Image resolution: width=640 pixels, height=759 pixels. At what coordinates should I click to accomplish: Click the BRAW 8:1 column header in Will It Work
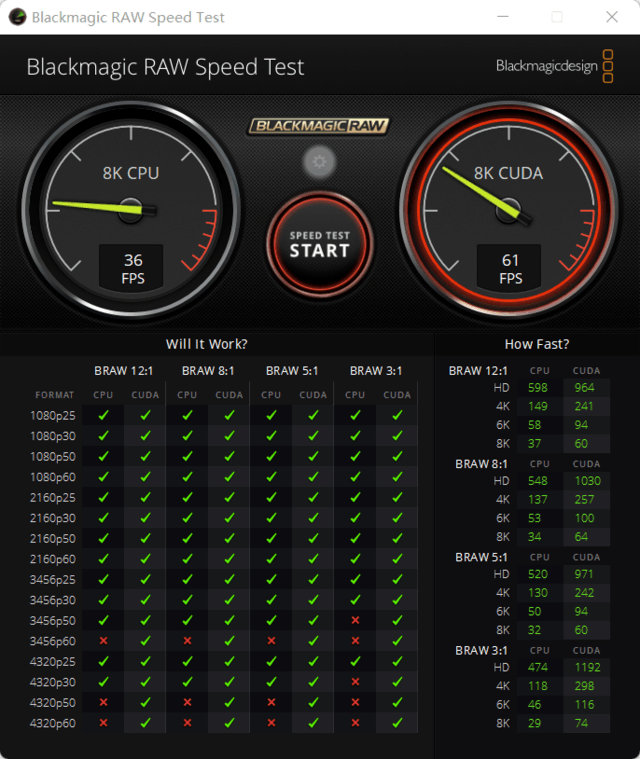[208, 371]
